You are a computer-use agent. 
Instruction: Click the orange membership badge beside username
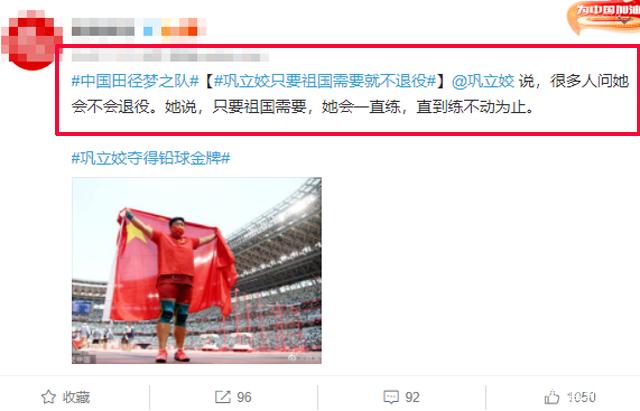(180, 29)
